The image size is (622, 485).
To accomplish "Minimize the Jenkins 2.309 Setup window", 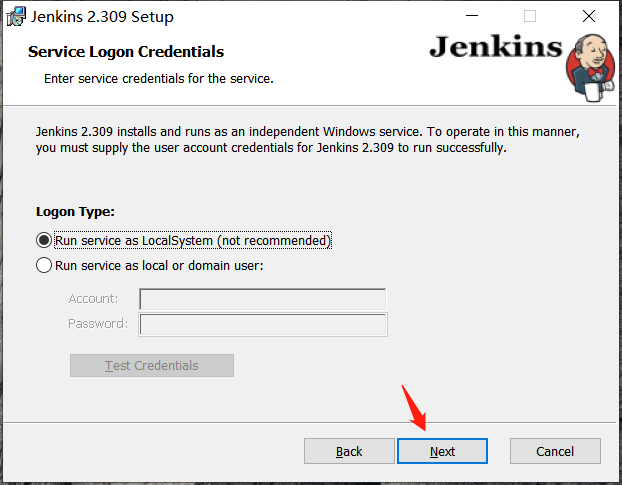I will 472,16.
